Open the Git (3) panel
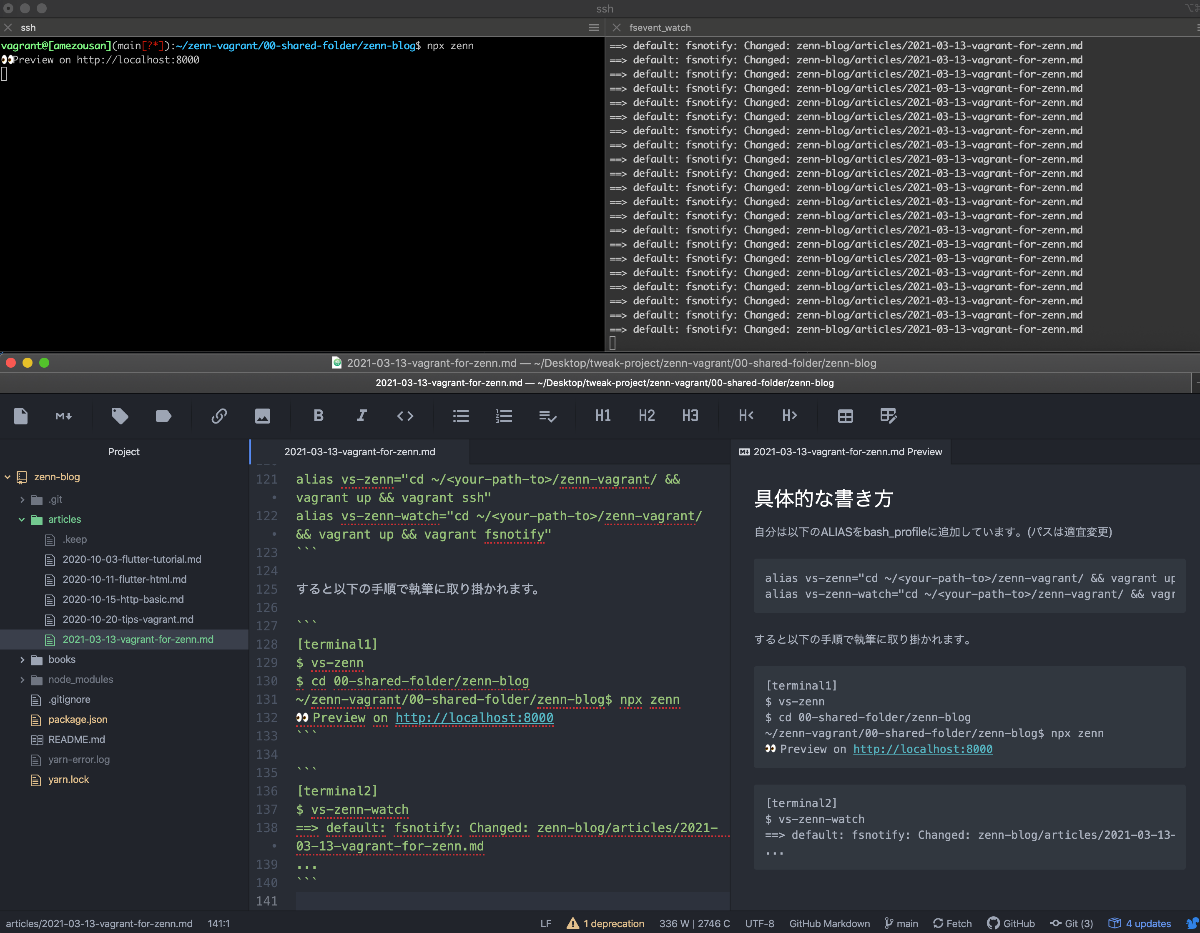The height and width of the screenshot is (933, 1200). pyautogui.click(x=1072, y=923)
